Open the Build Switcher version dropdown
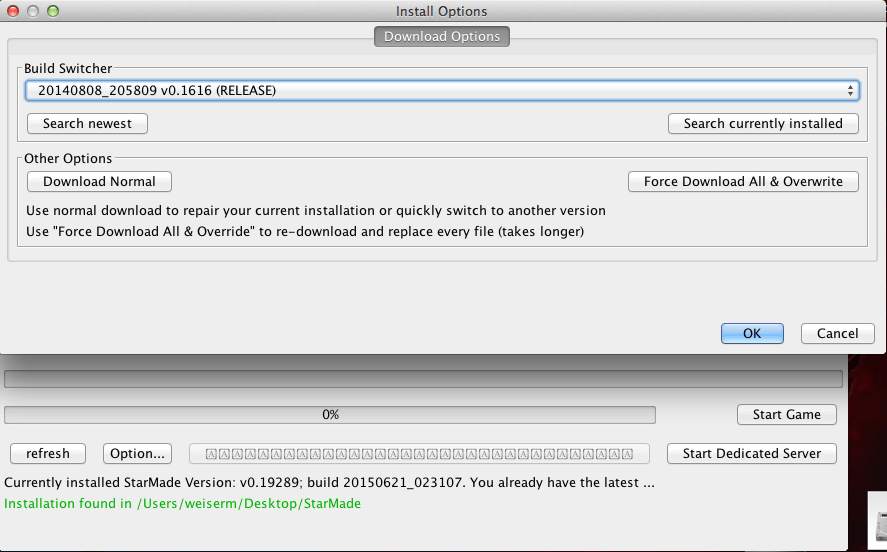Screen dimensions: 887x552 click(442, 91)
